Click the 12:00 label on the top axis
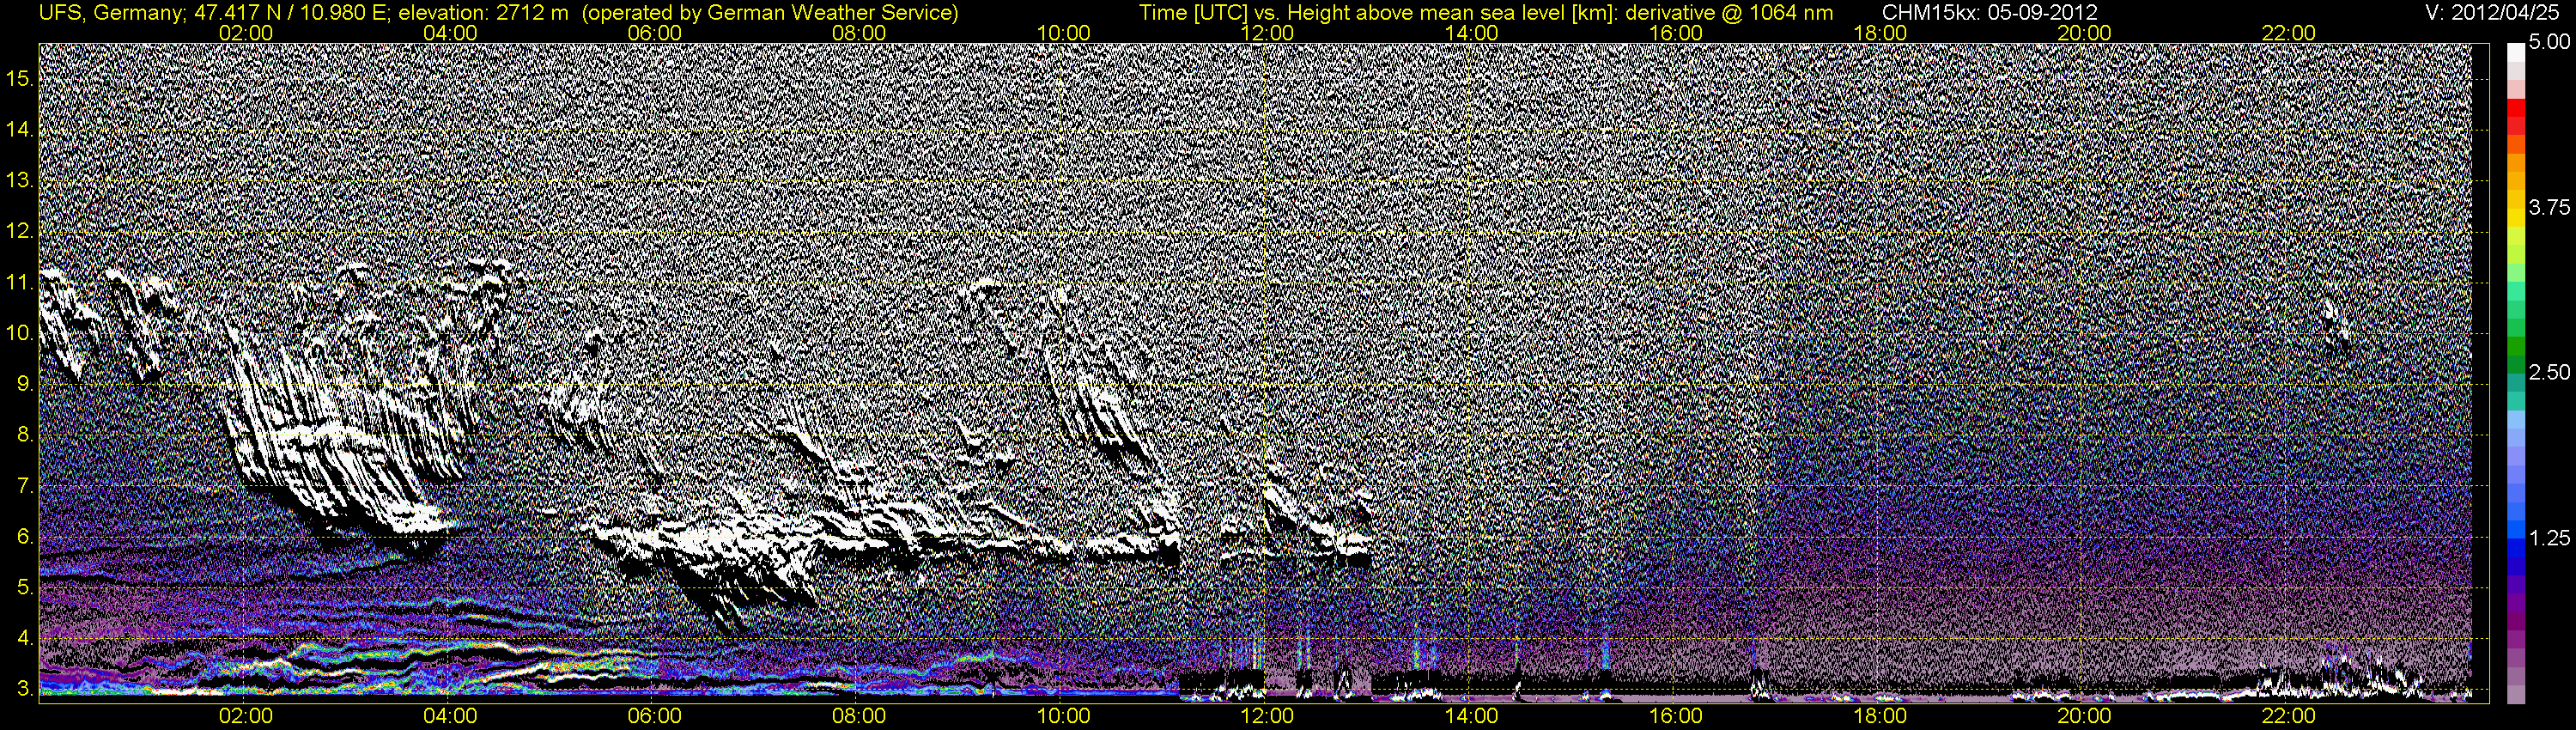Image resolution: width=2576 pixels, height=730 pixels. 1267,33
